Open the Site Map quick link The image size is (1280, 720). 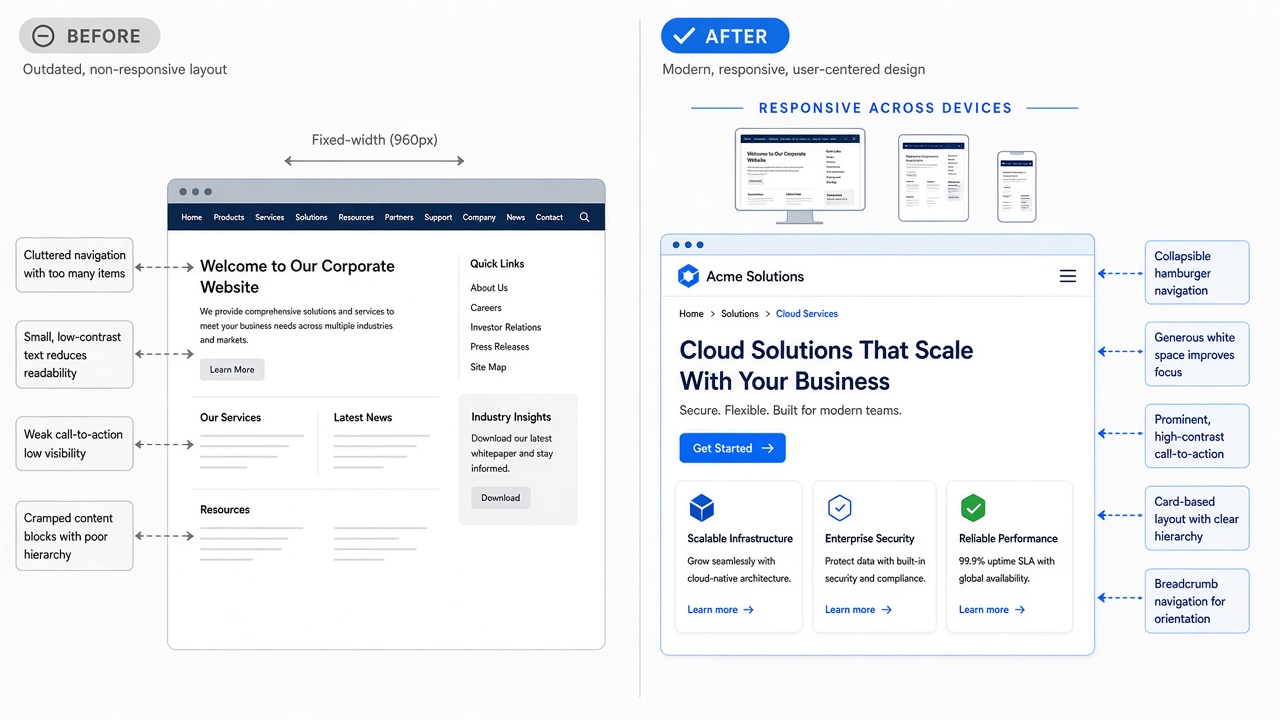(488, 367)
